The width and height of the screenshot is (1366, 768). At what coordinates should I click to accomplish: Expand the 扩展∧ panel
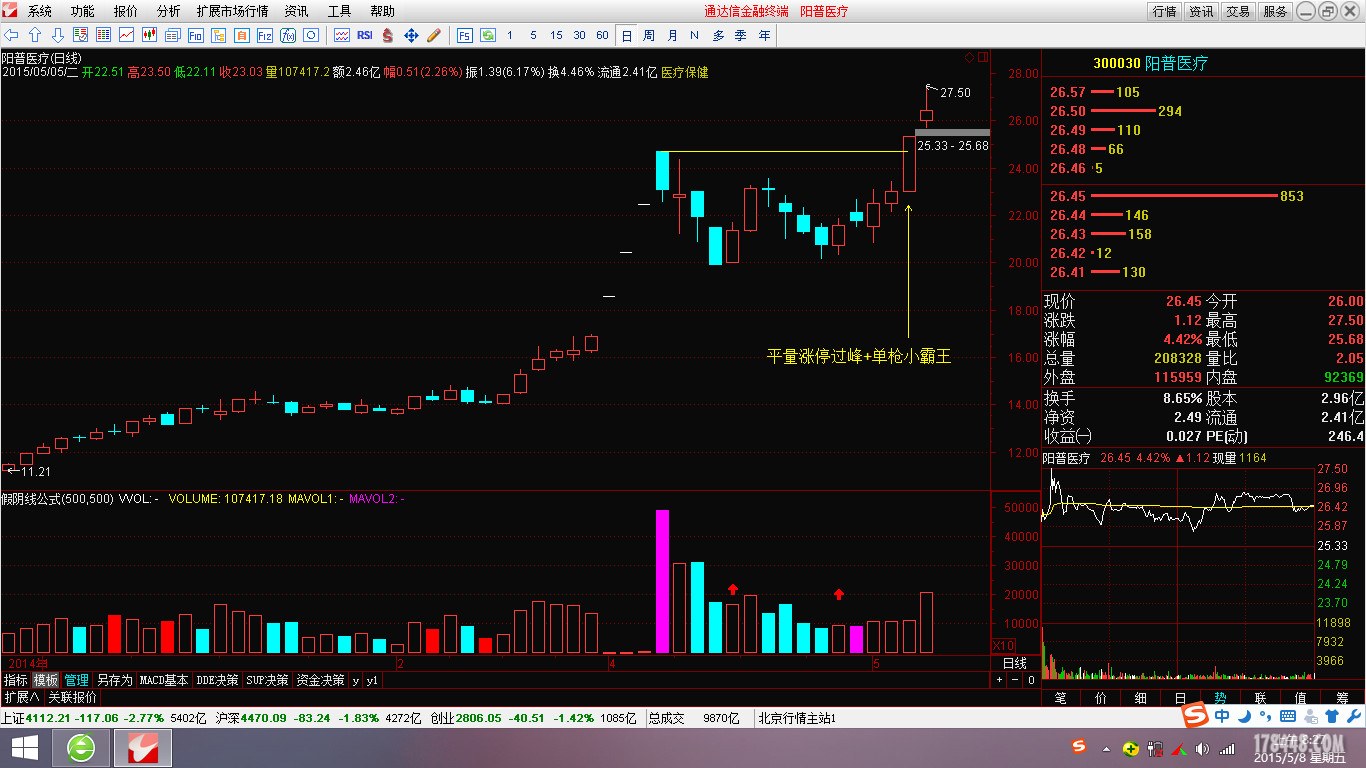pyautogui.click(x=21, y=697)
